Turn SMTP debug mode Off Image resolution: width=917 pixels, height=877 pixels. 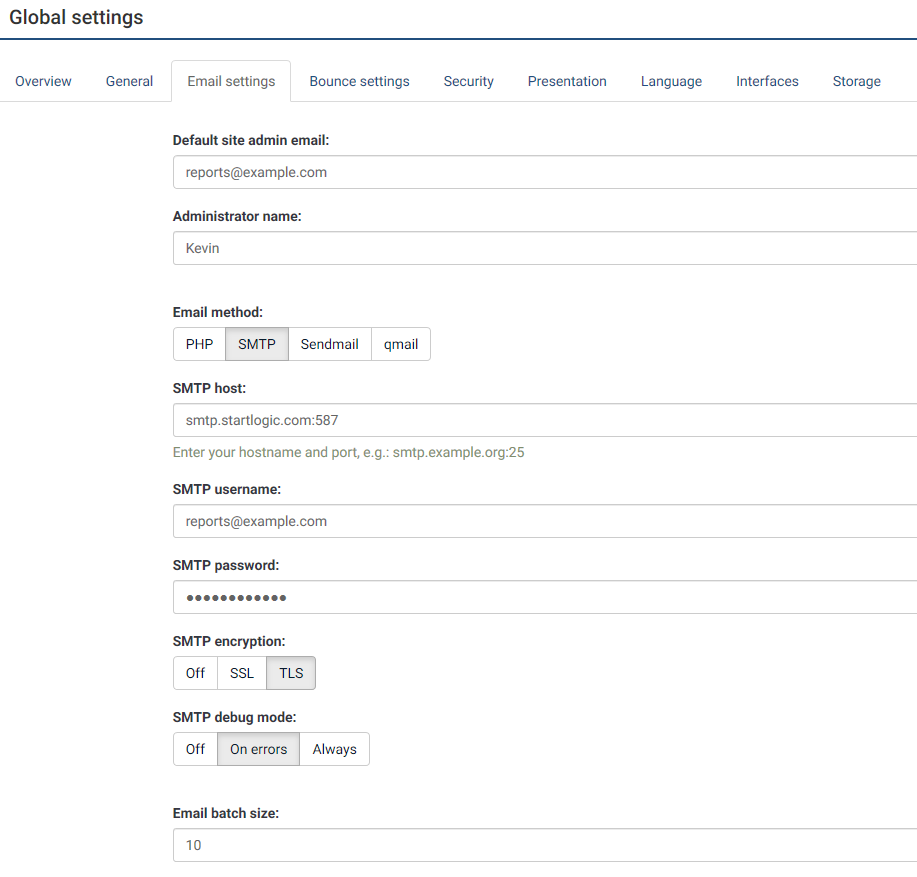tap(195, 749)
